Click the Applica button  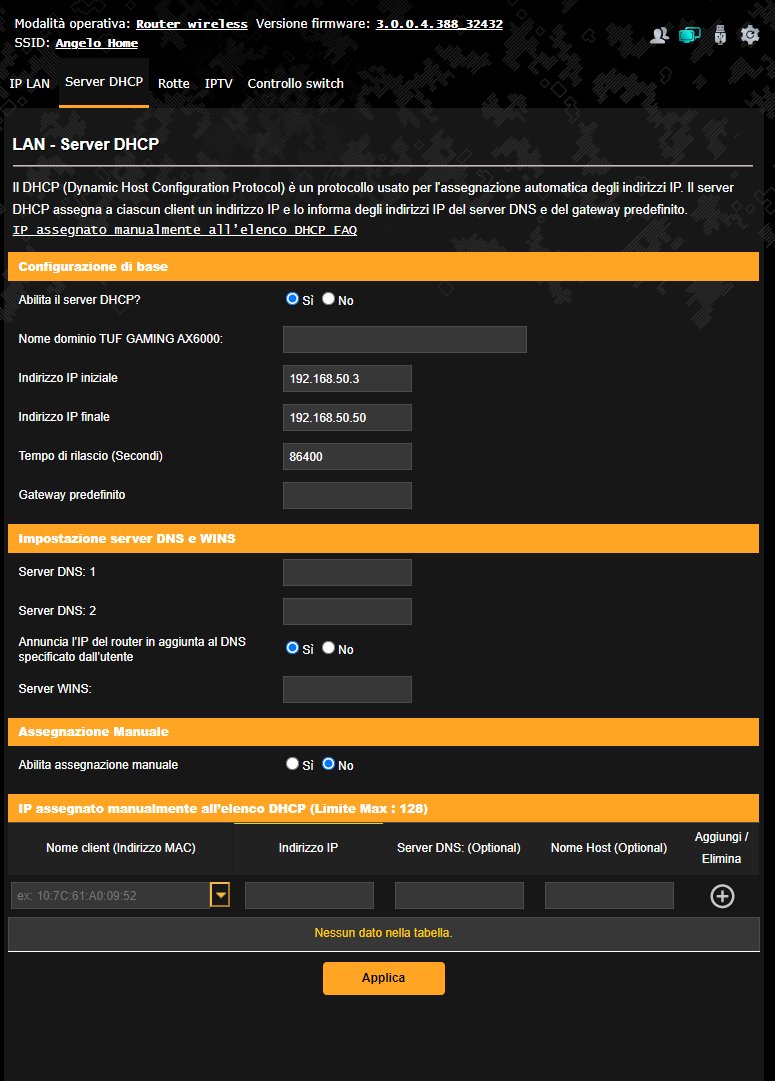383,978
